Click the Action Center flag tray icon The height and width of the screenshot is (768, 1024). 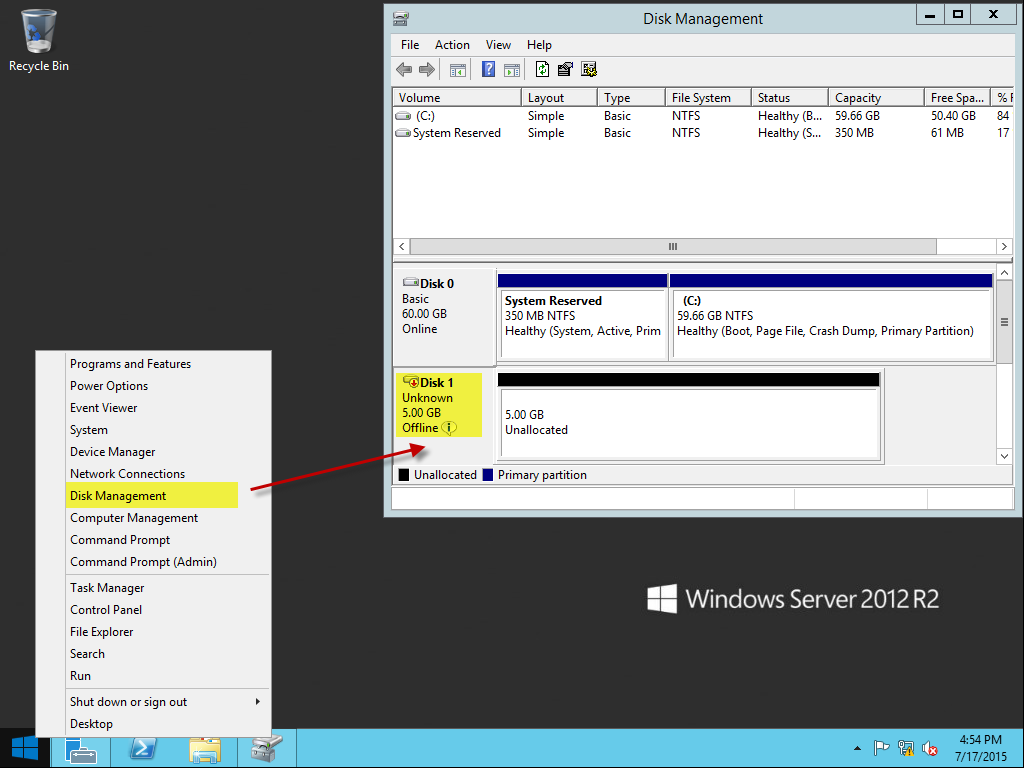(x=881, y=748)
